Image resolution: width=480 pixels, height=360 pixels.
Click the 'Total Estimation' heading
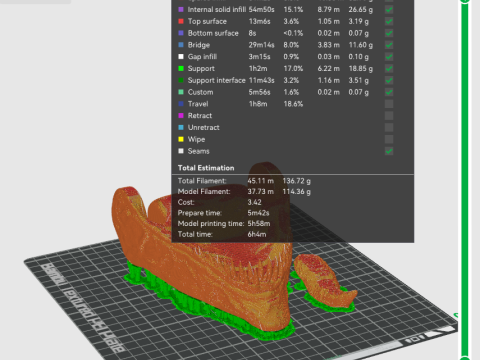(x=206, y=168)
